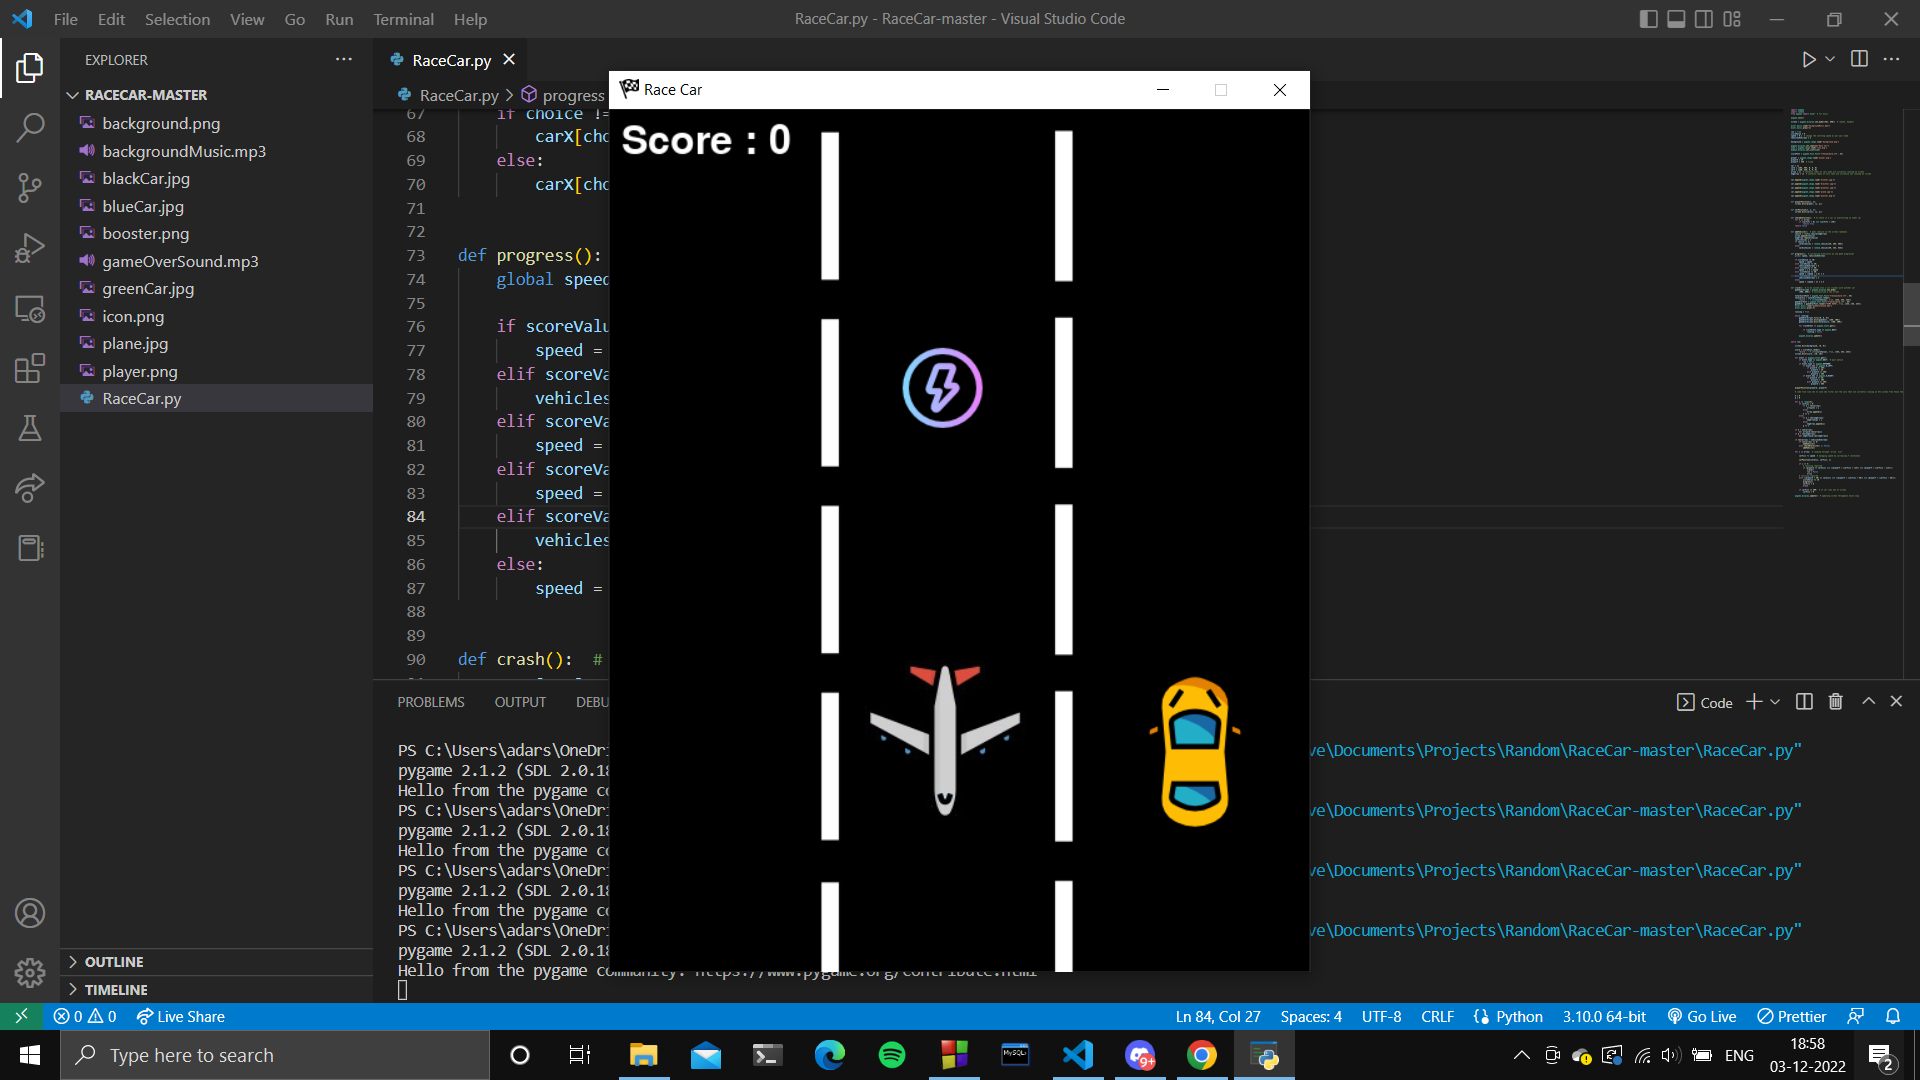Viewport: 1920px width, 1080px height.
Task: Open the Source Control view
Action: (x=30, y=187)
